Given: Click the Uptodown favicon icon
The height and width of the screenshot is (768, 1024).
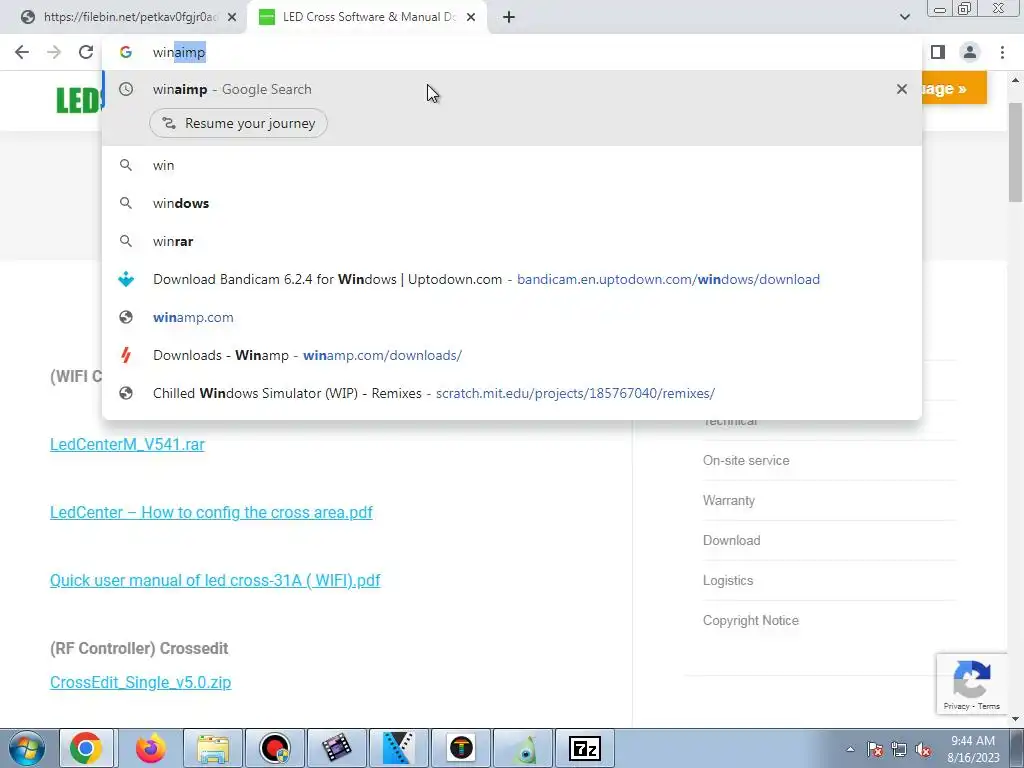Looking at the screenshot, I should click(126, 280).
